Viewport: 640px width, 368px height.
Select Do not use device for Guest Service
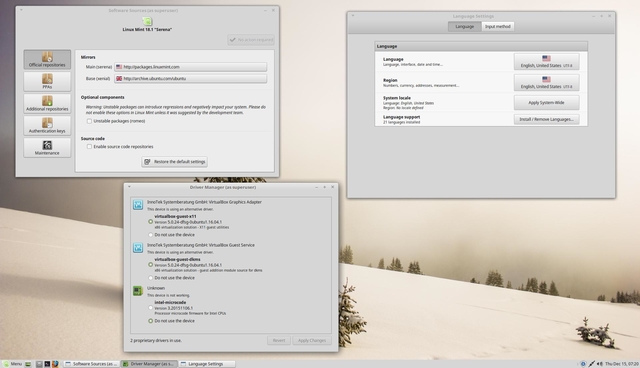[x=151, y=277]
